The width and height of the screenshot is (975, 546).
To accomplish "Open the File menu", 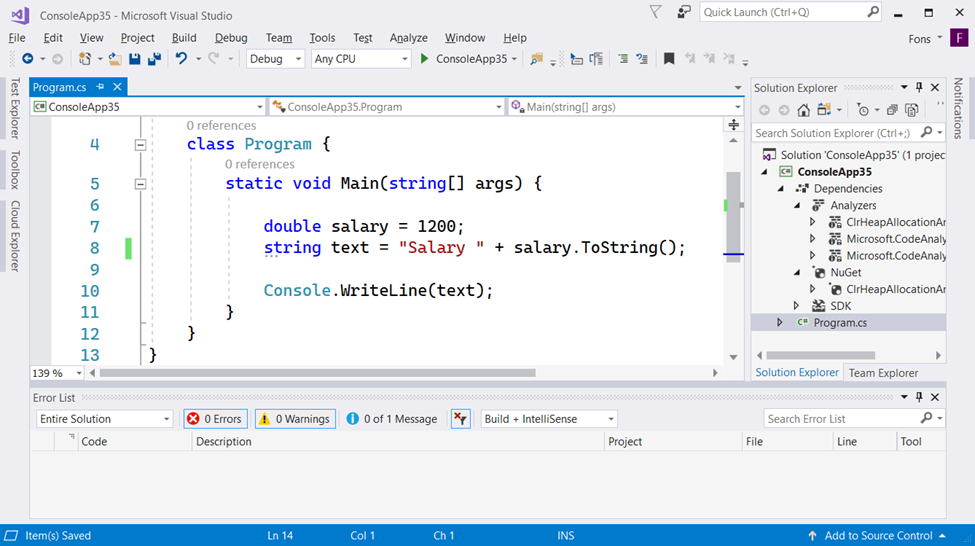I will click(x=17, y=38).
